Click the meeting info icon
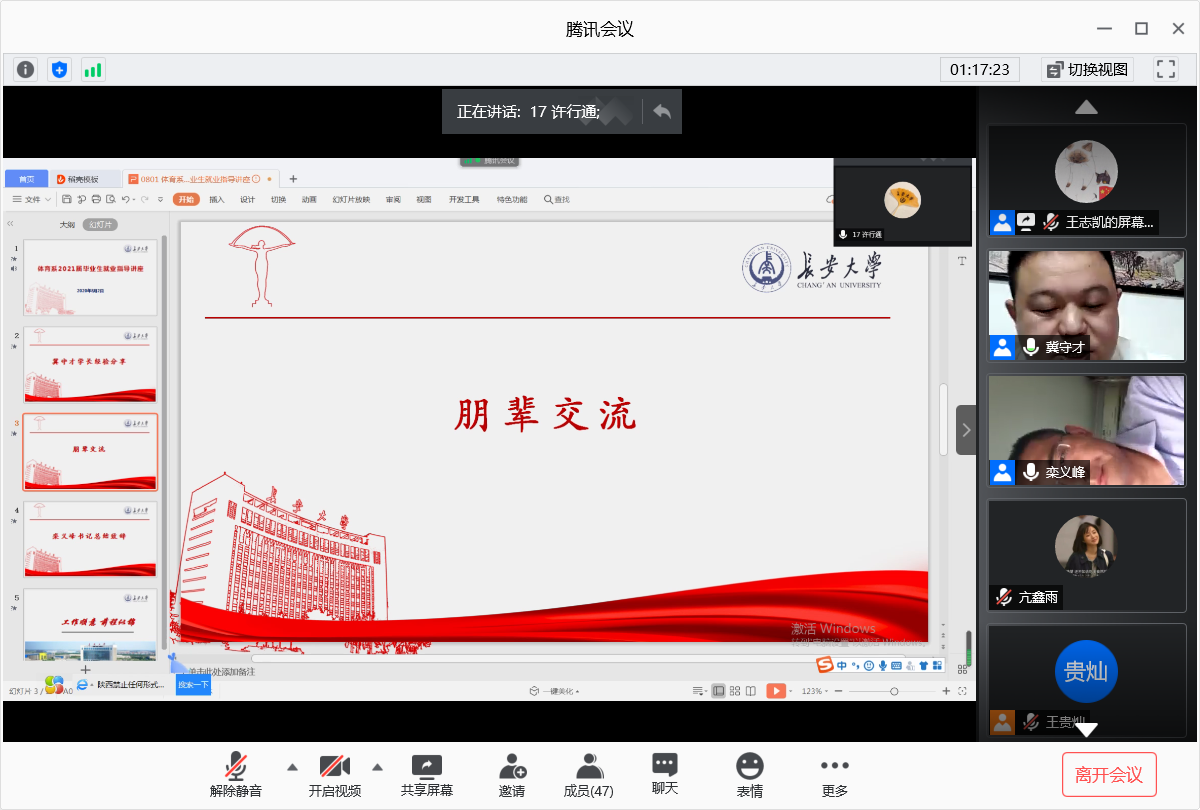1200x810 pixels. coord(26,69)
